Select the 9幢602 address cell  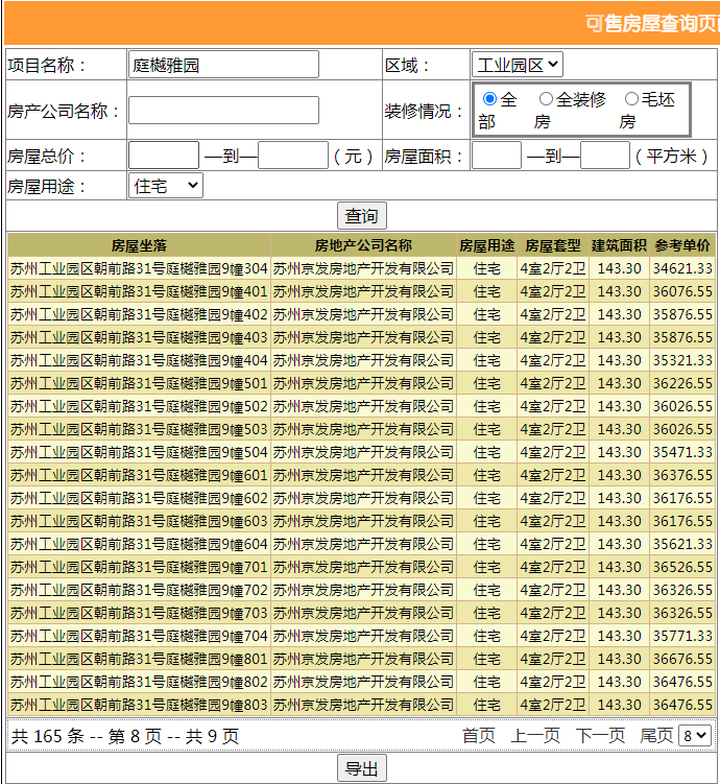(139, 498)
